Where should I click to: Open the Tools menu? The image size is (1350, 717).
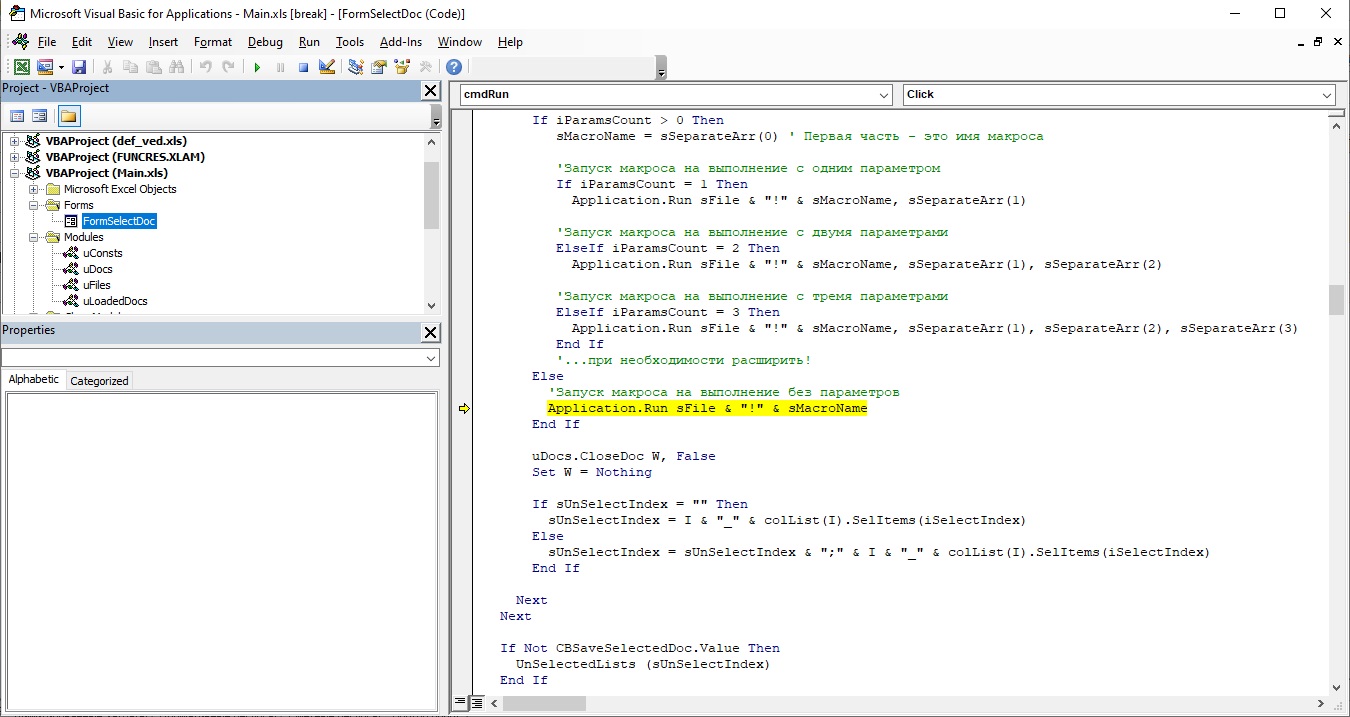point(350,42)
